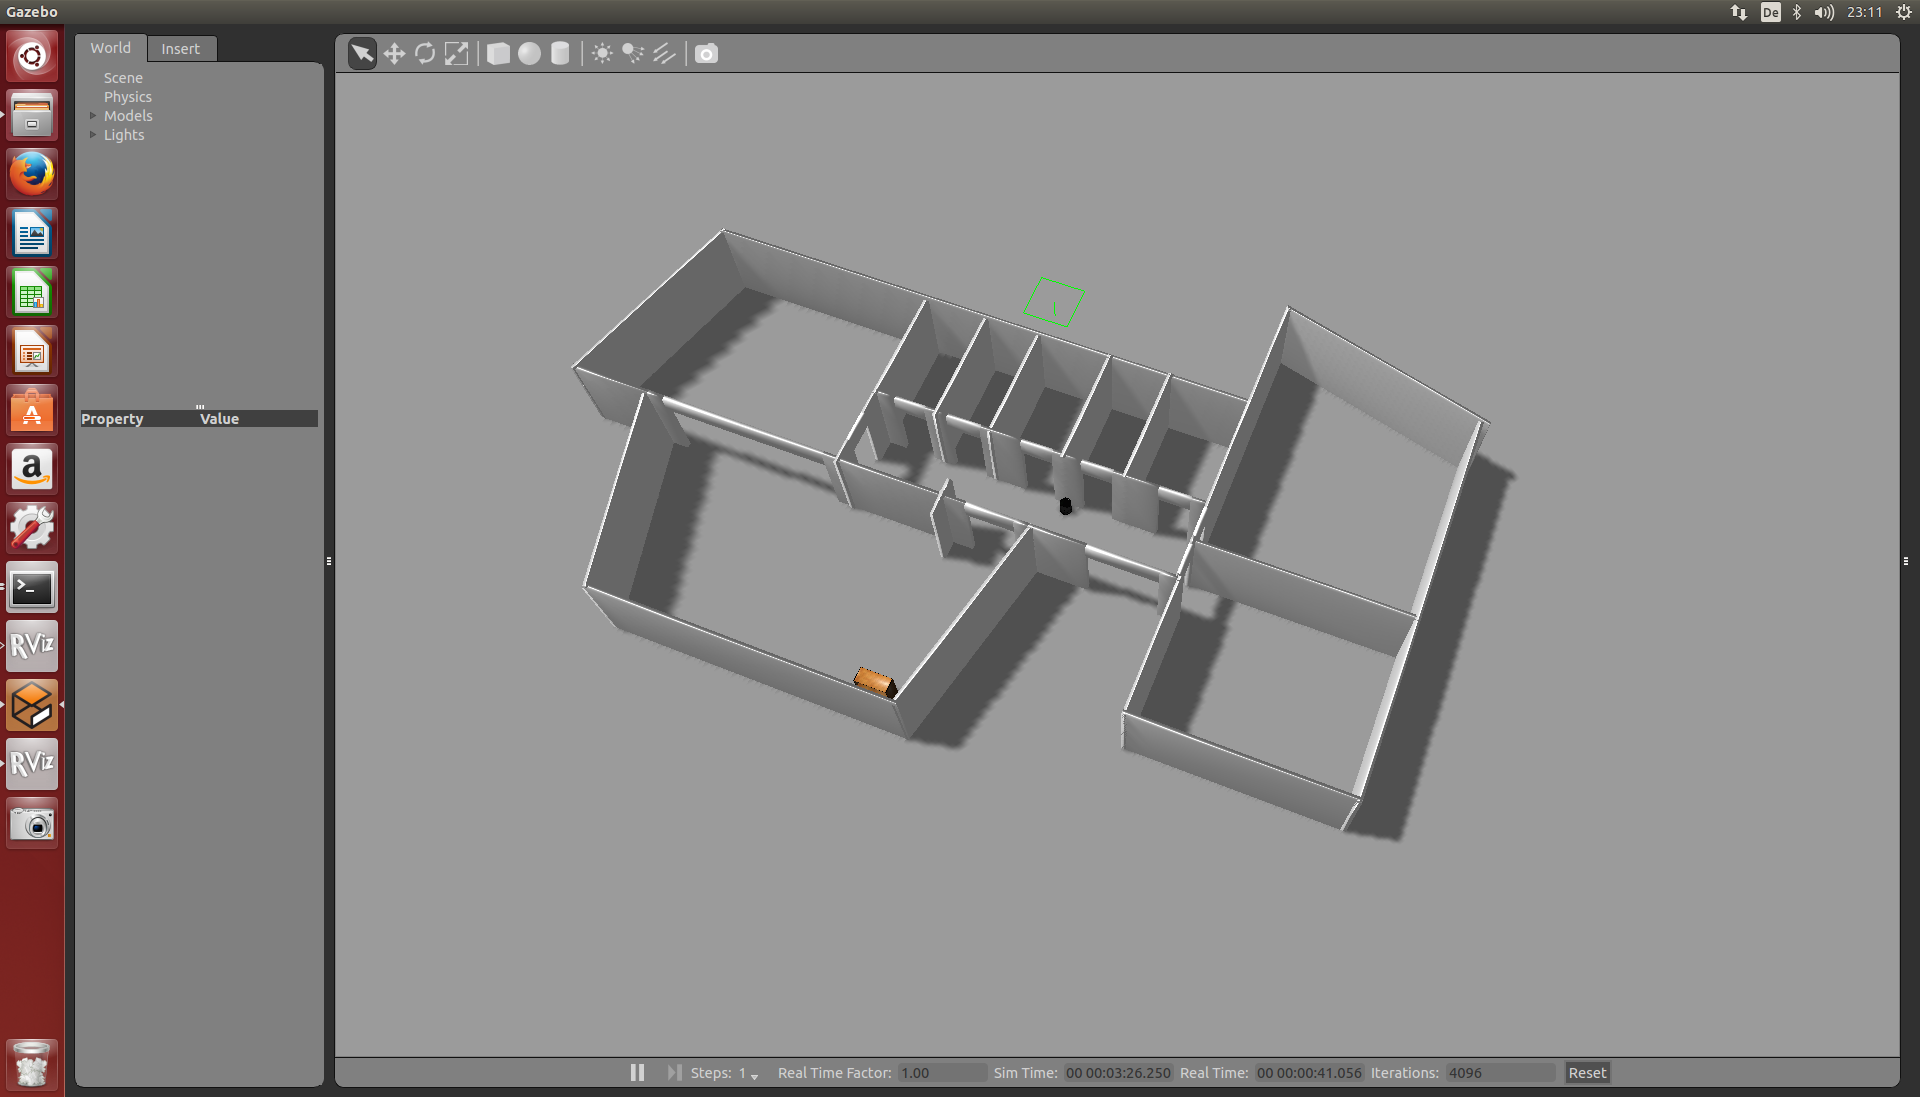Screen dimensions: 1920x1097
Task: Click the Reset button
Action: (1586, 1072)
